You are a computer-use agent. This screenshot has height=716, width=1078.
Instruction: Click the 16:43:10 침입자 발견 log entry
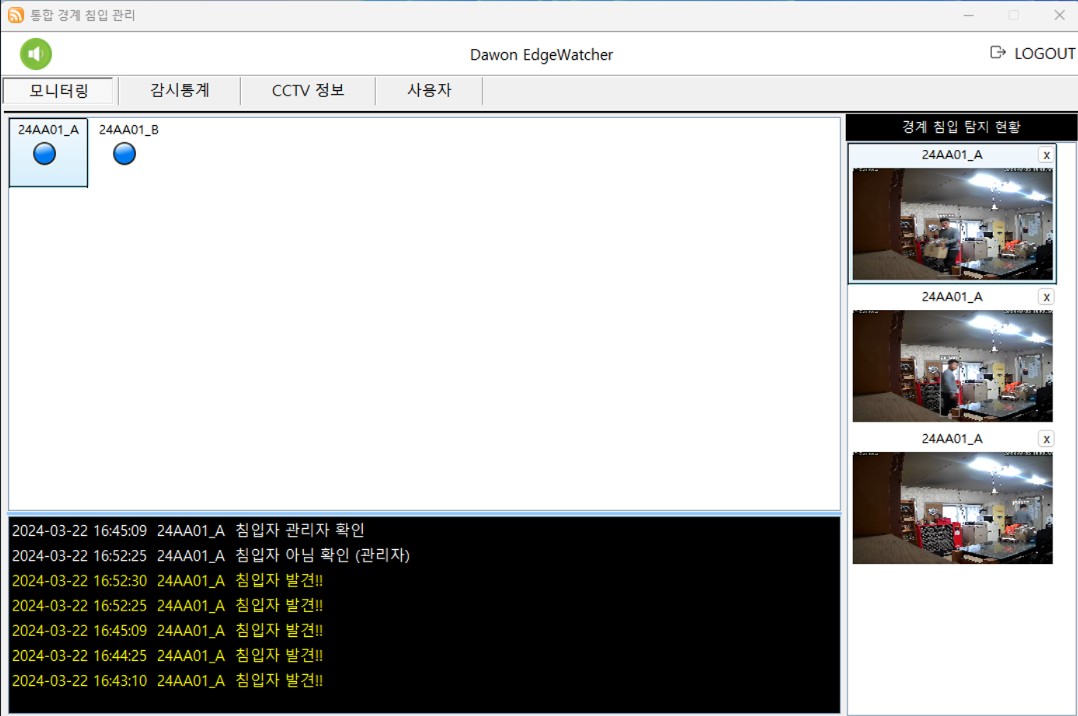point(168,680)
